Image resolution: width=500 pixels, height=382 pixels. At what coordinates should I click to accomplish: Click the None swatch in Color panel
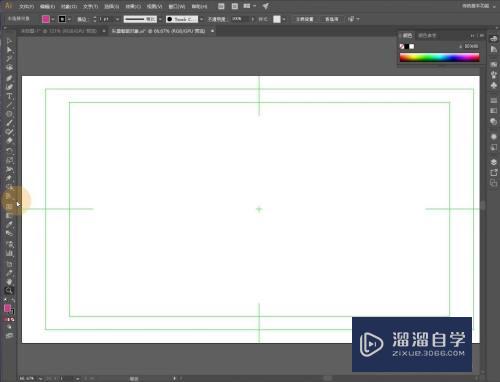(x=402, y=46)
